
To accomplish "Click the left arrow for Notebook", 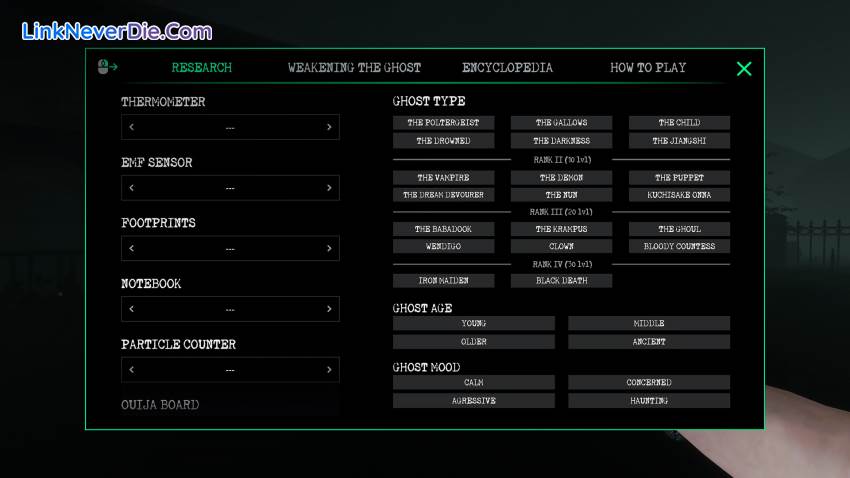I will [x=132, y=309].
